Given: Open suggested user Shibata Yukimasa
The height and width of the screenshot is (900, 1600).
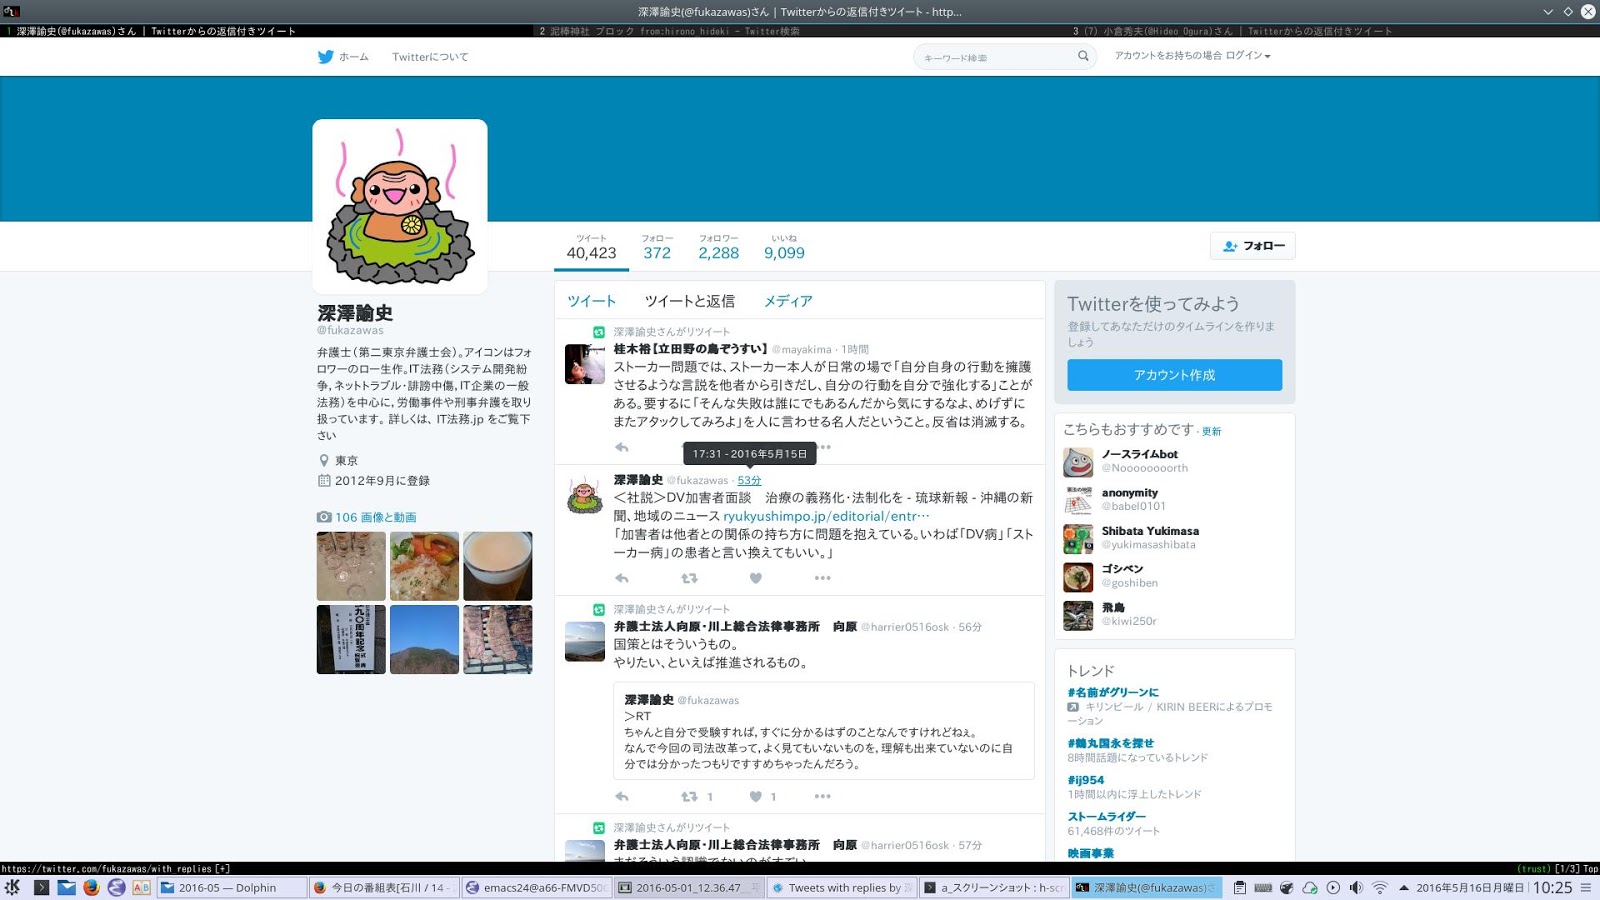Looking at the screenshot, I should coord(1150,531).
